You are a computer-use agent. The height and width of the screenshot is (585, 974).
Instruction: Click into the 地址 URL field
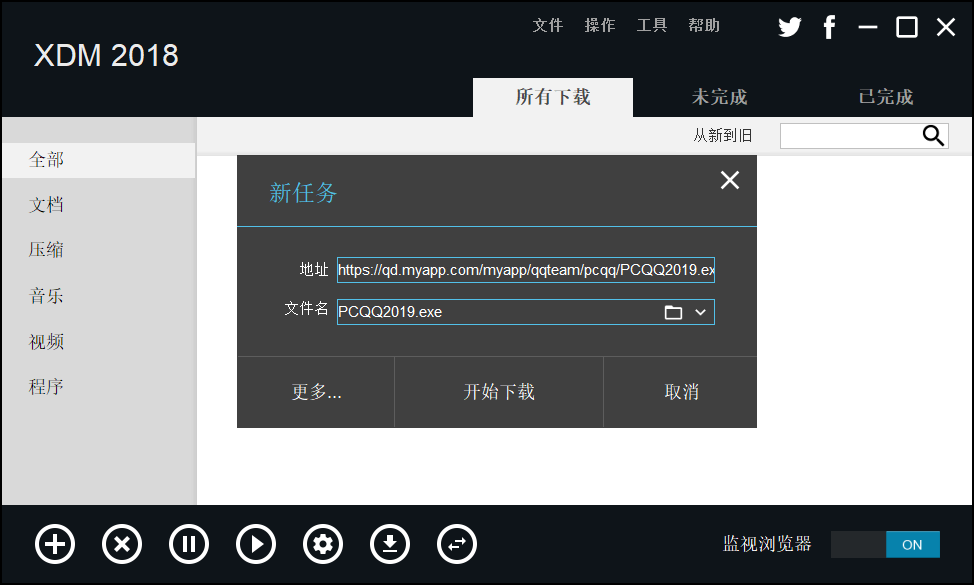click(526, 270)
